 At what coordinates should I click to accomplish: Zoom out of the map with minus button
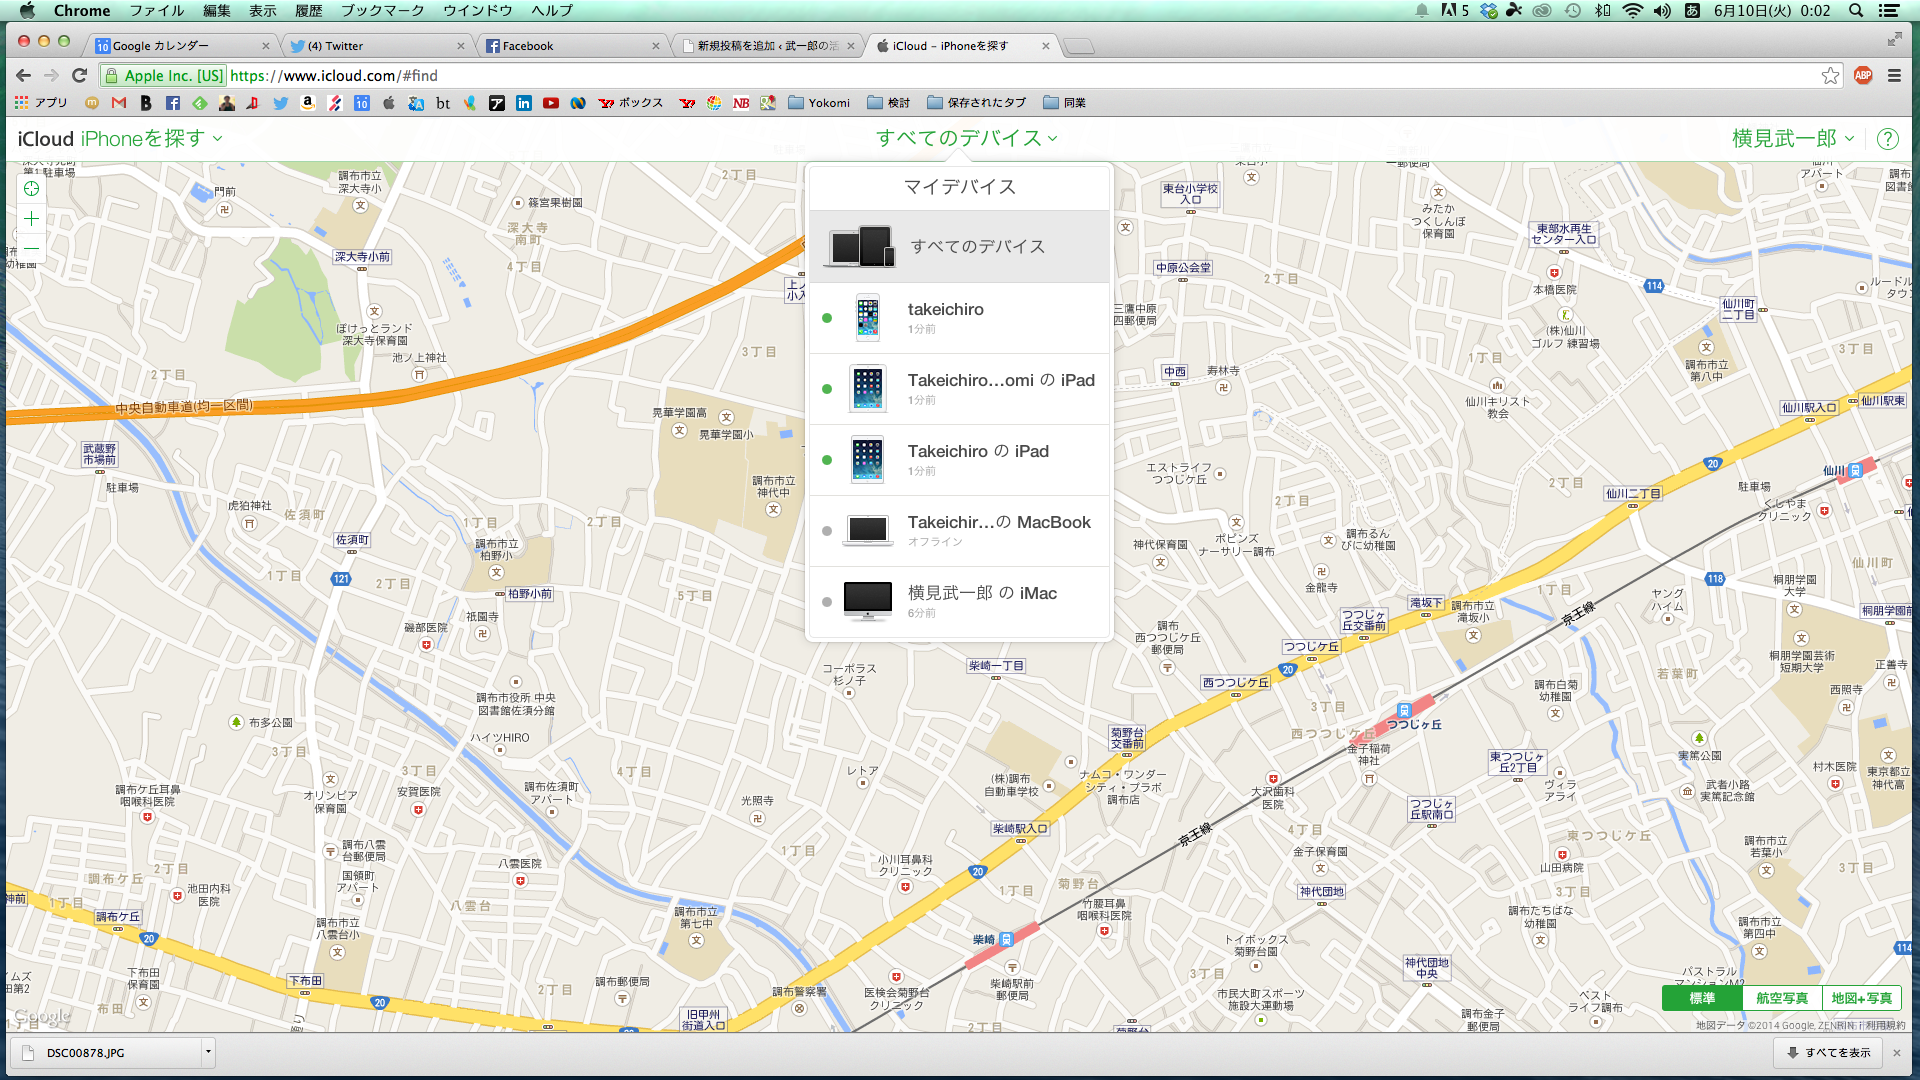click(32, 248)
